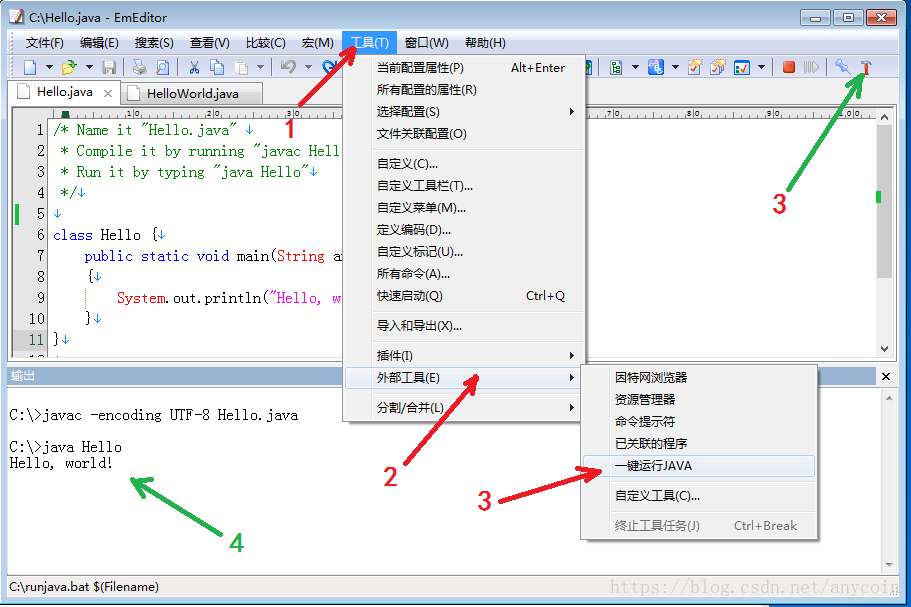This screenshot has height=607, width=911.
Task: Close the 输出 output panel
Action: 885,376
